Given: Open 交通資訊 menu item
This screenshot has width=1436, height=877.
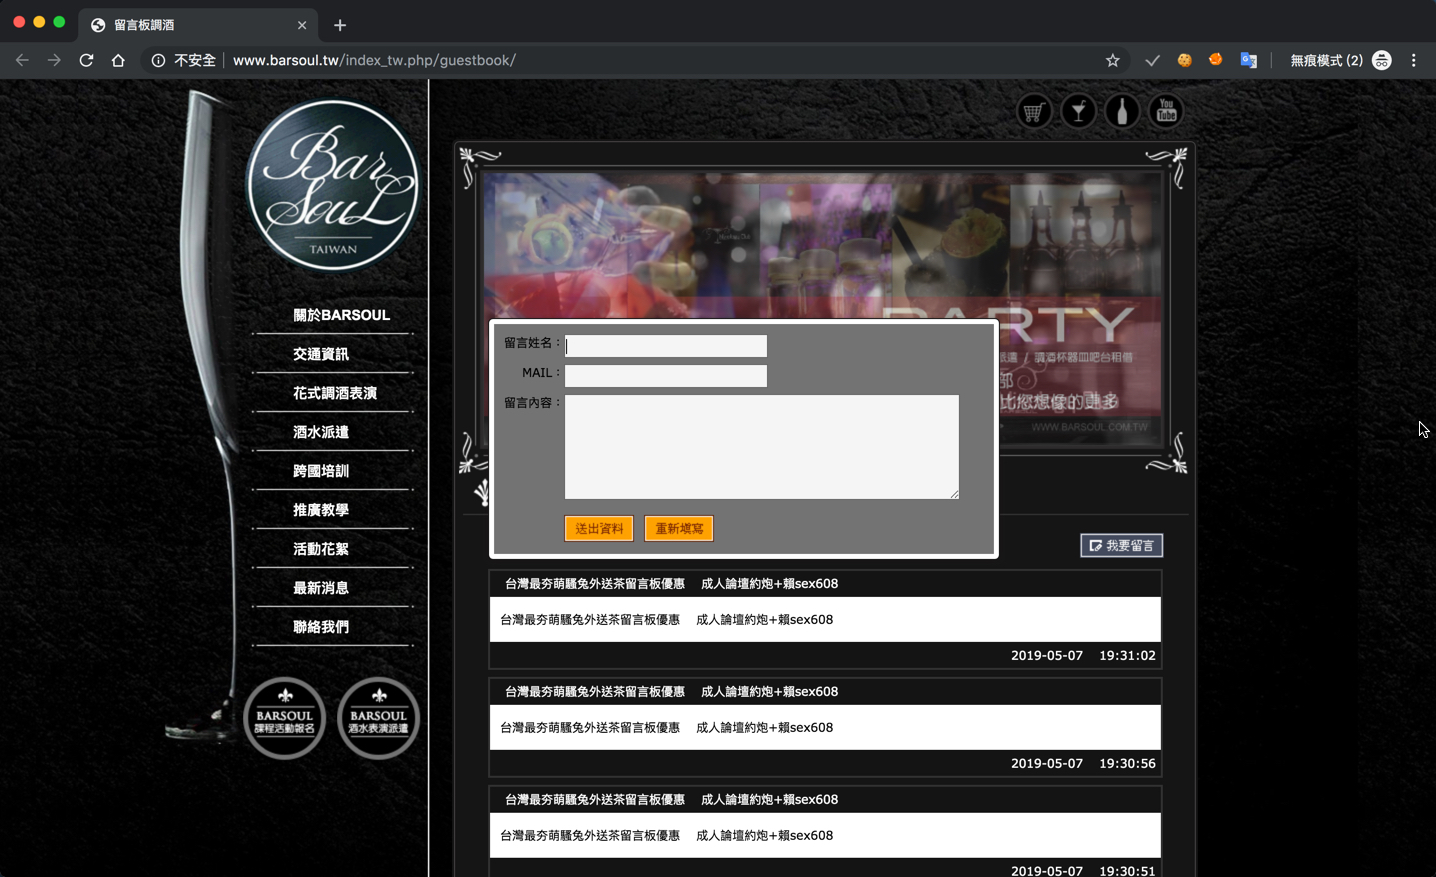Looking at the screenshot, I should coord(321,354).
